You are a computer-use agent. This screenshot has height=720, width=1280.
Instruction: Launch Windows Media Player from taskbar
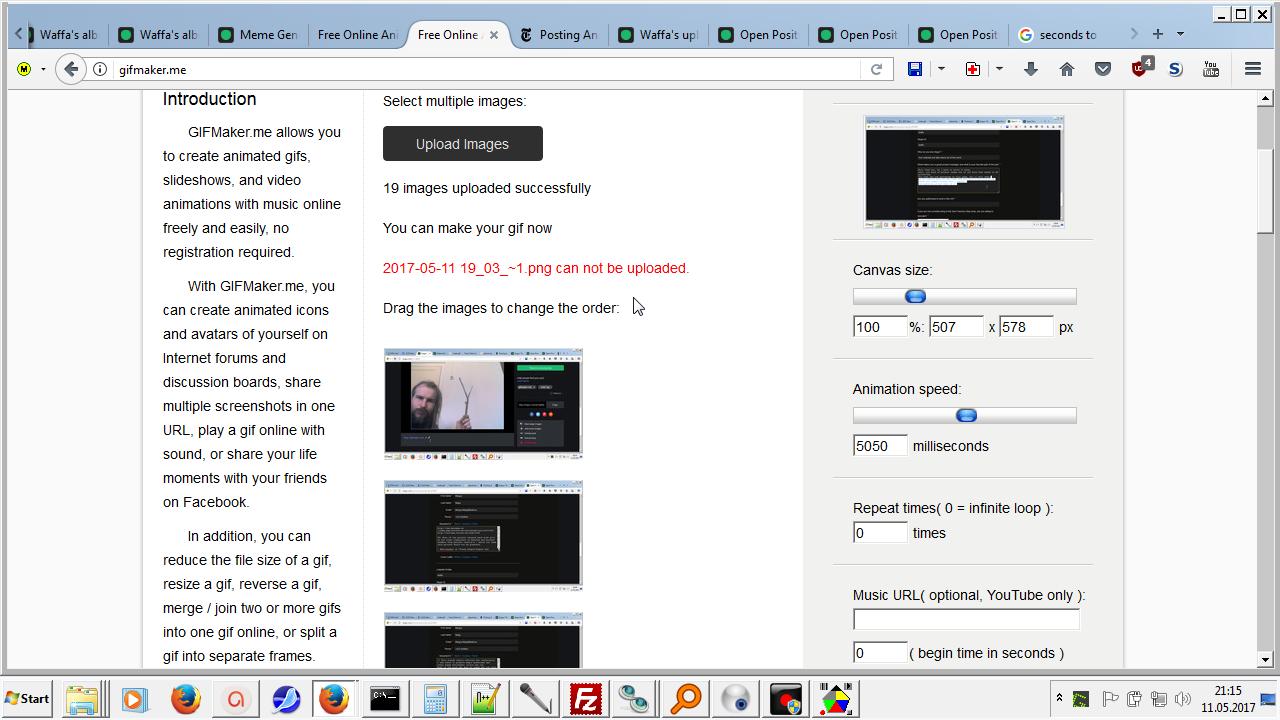click(134, 698)
